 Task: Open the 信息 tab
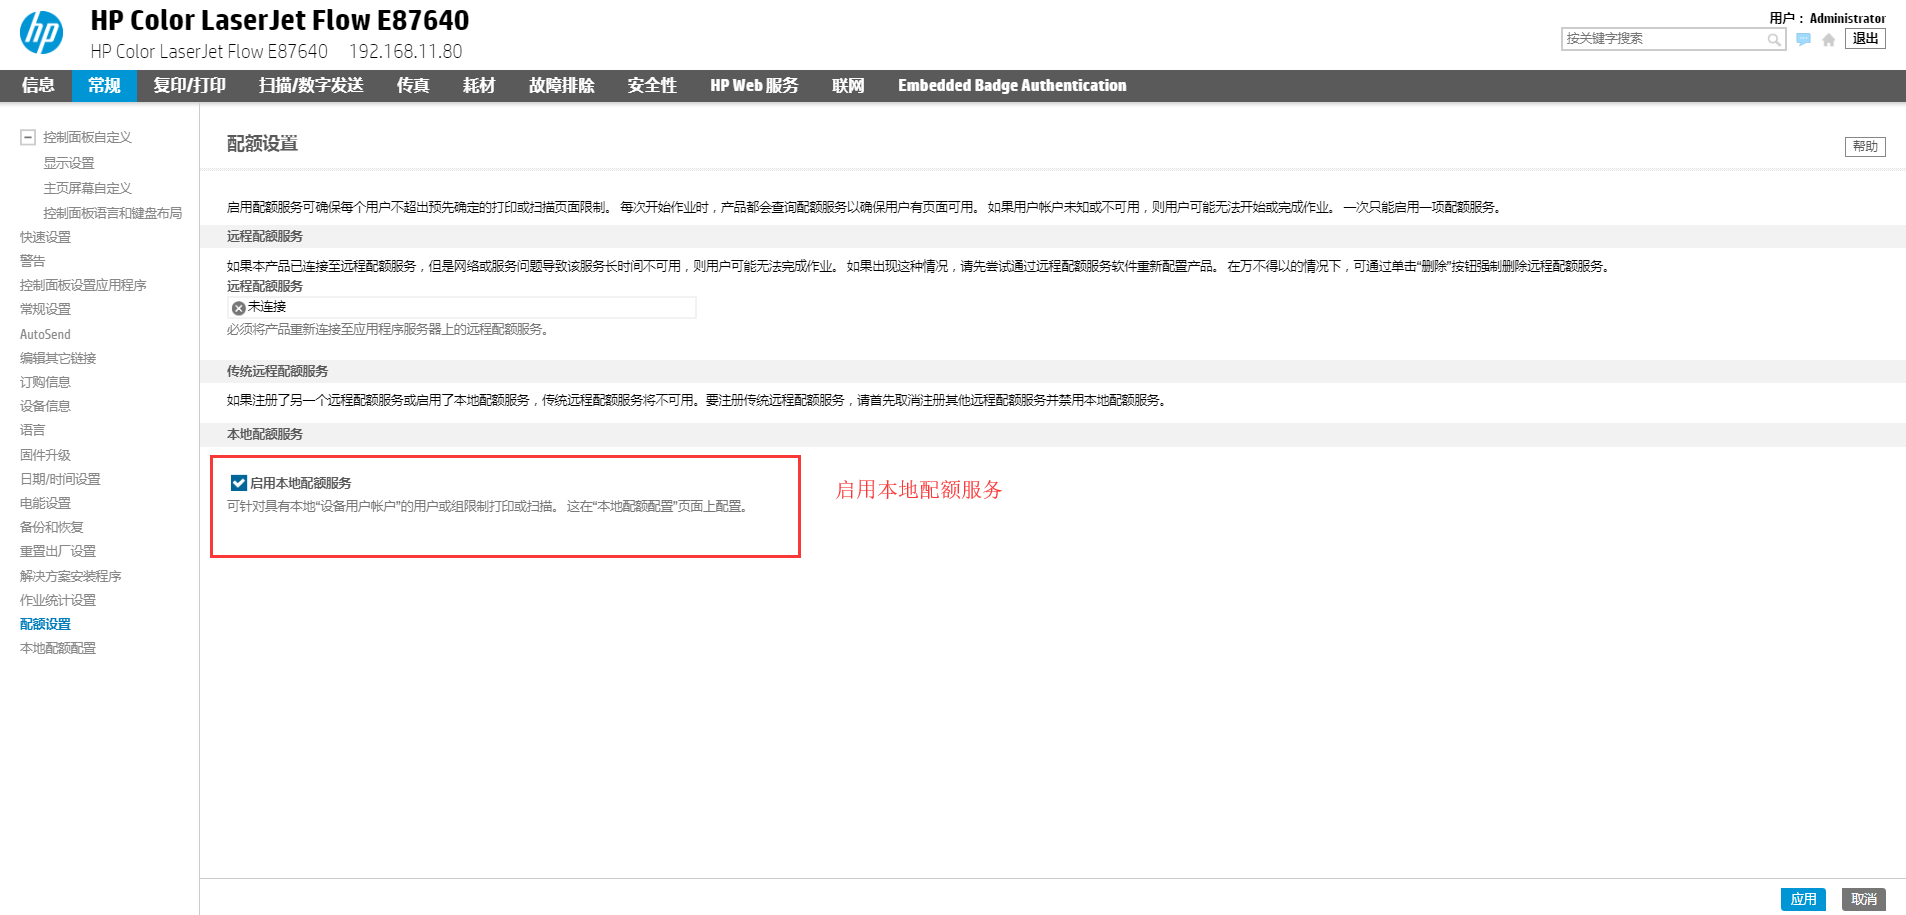click(37, 86)
